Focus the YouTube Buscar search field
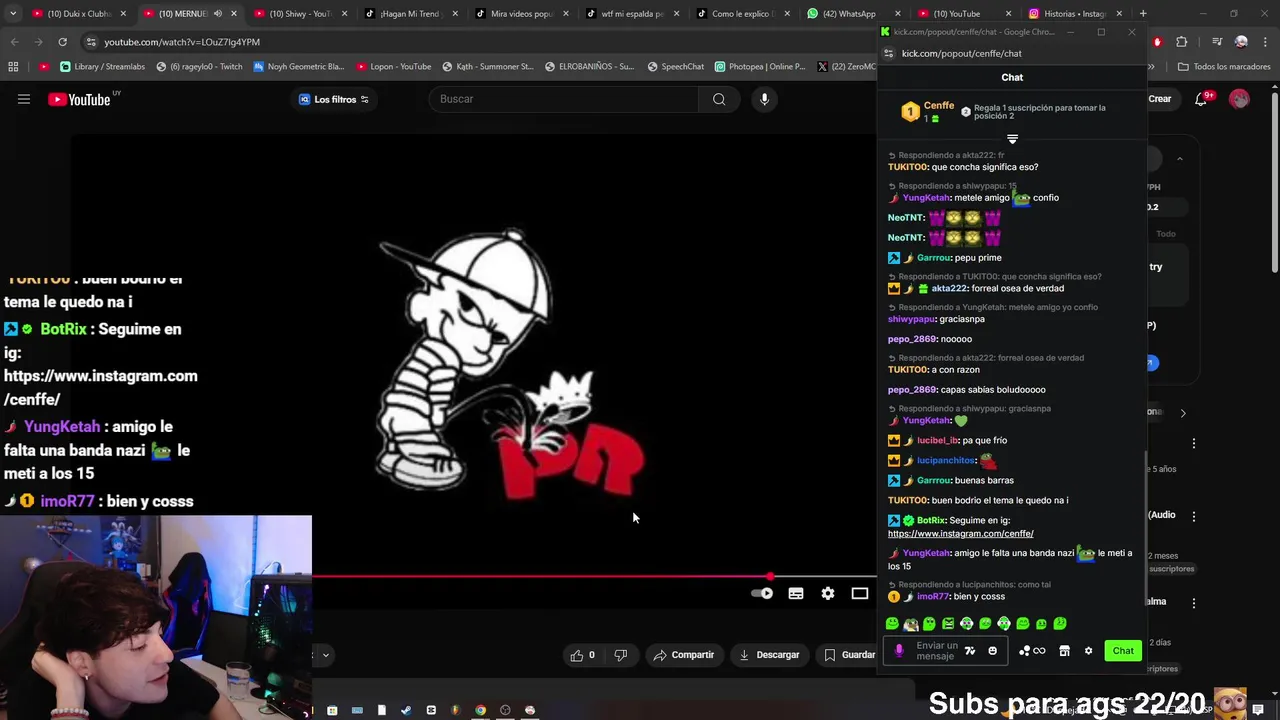Screen dimensions: 1280x720 click(x=564, y=99)
